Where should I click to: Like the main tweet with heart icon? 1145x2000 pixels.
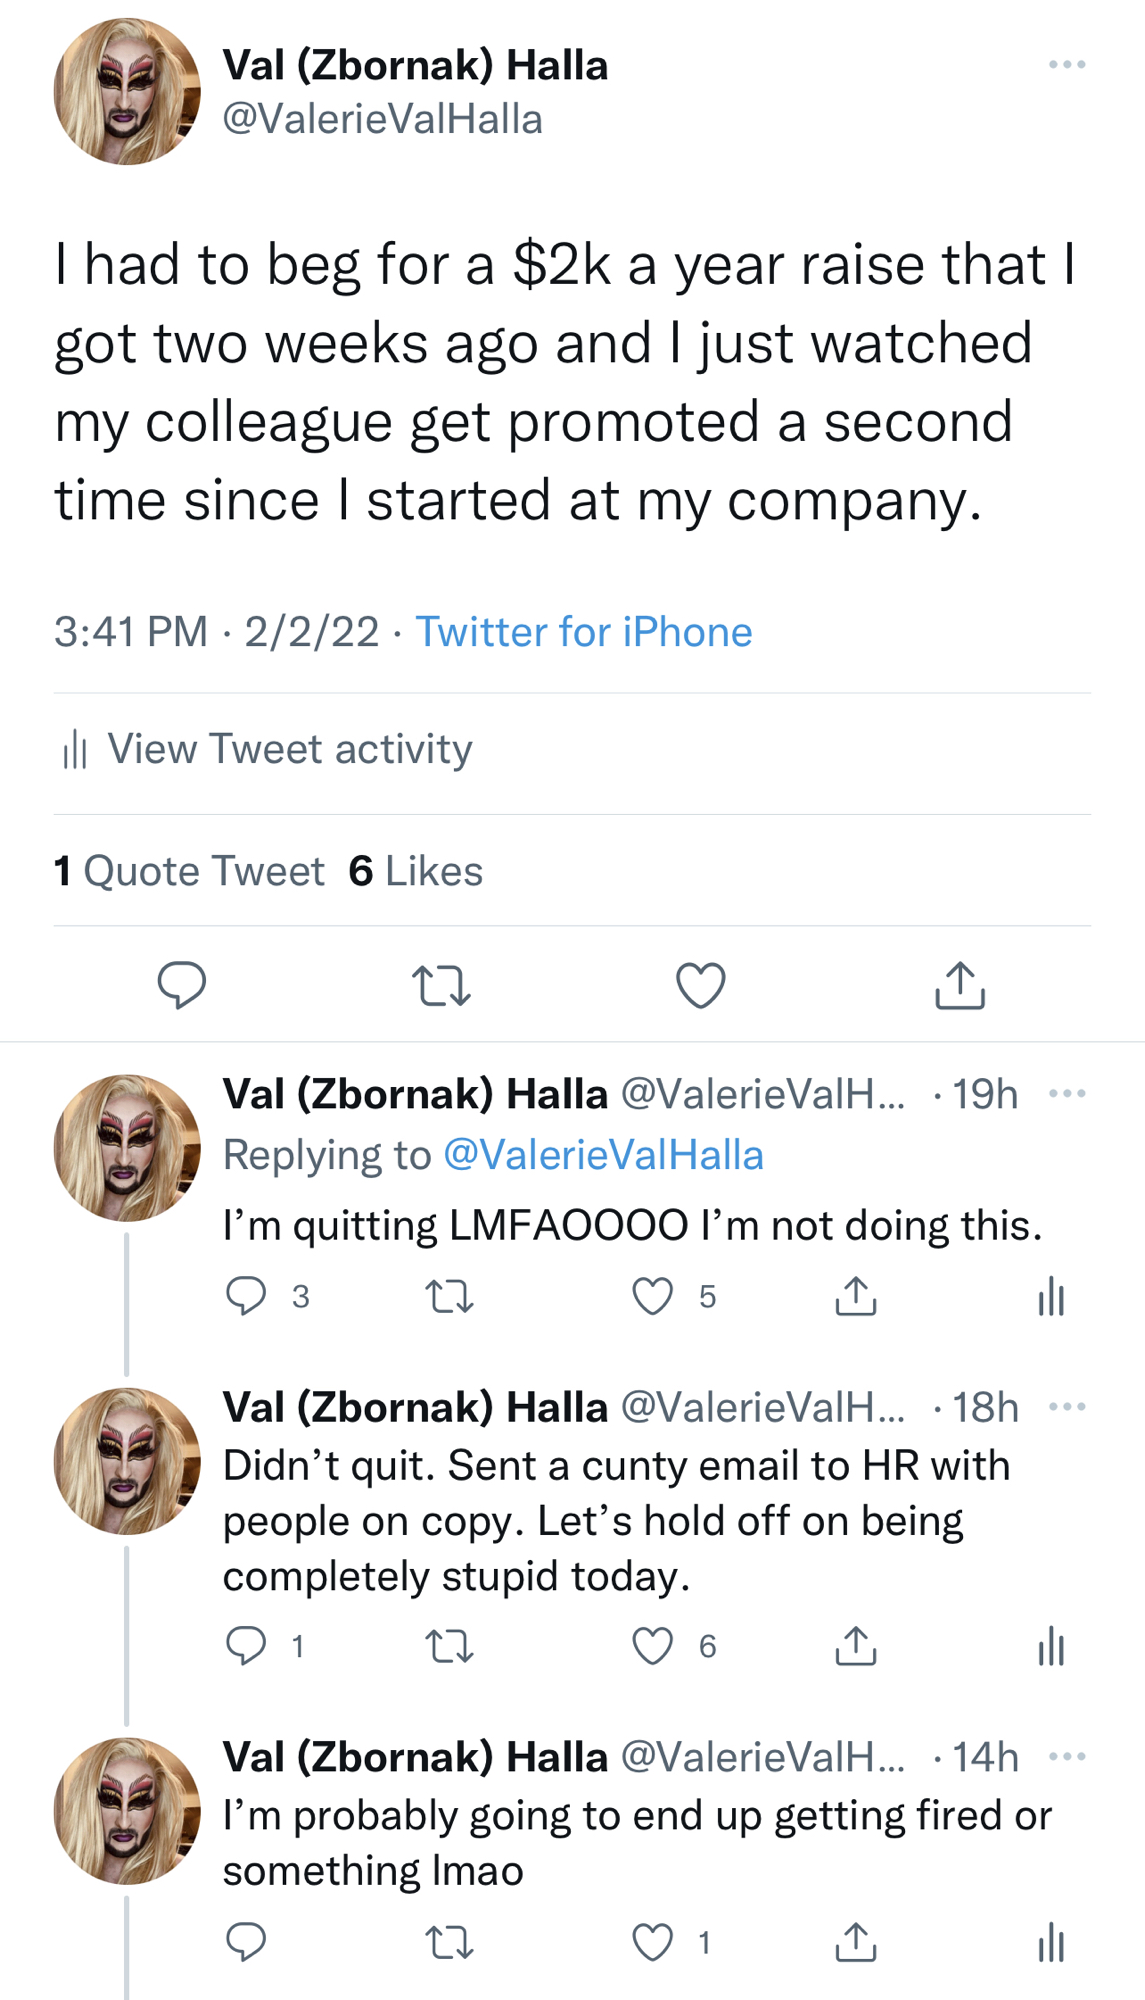[700, 985]
